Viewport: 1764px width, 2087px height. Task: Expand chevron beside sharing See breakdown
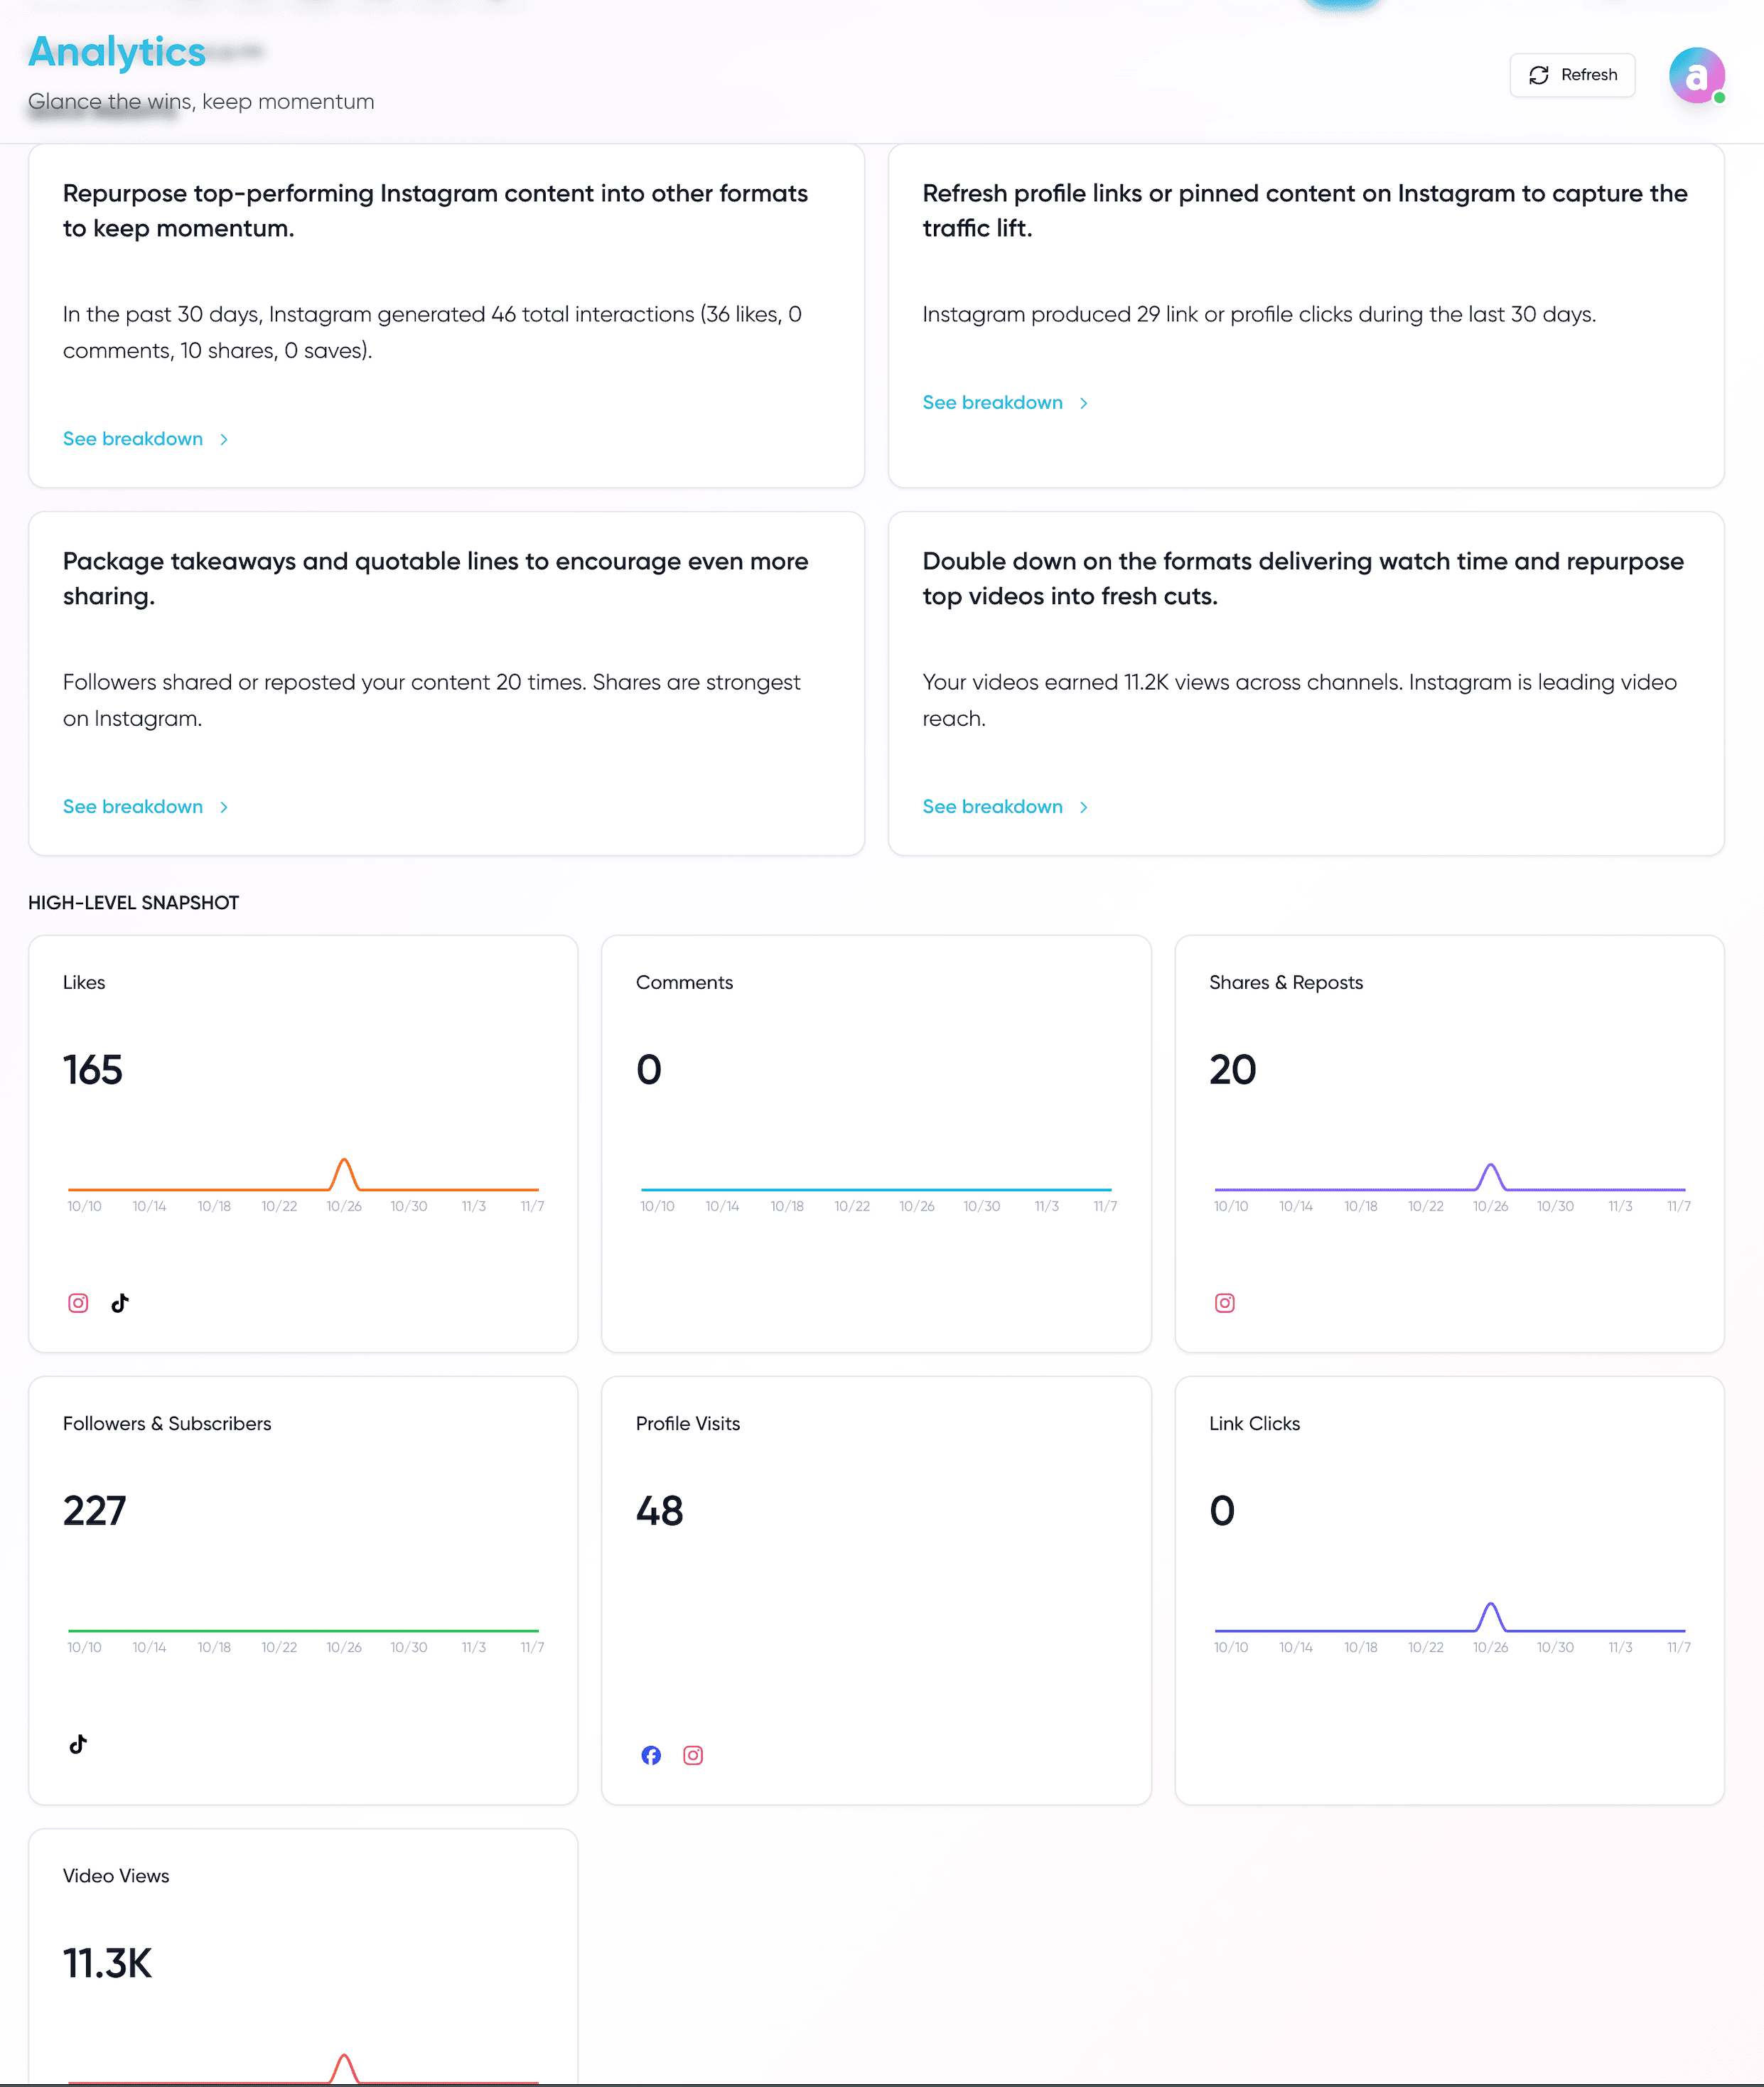click(x=224, y=807)
